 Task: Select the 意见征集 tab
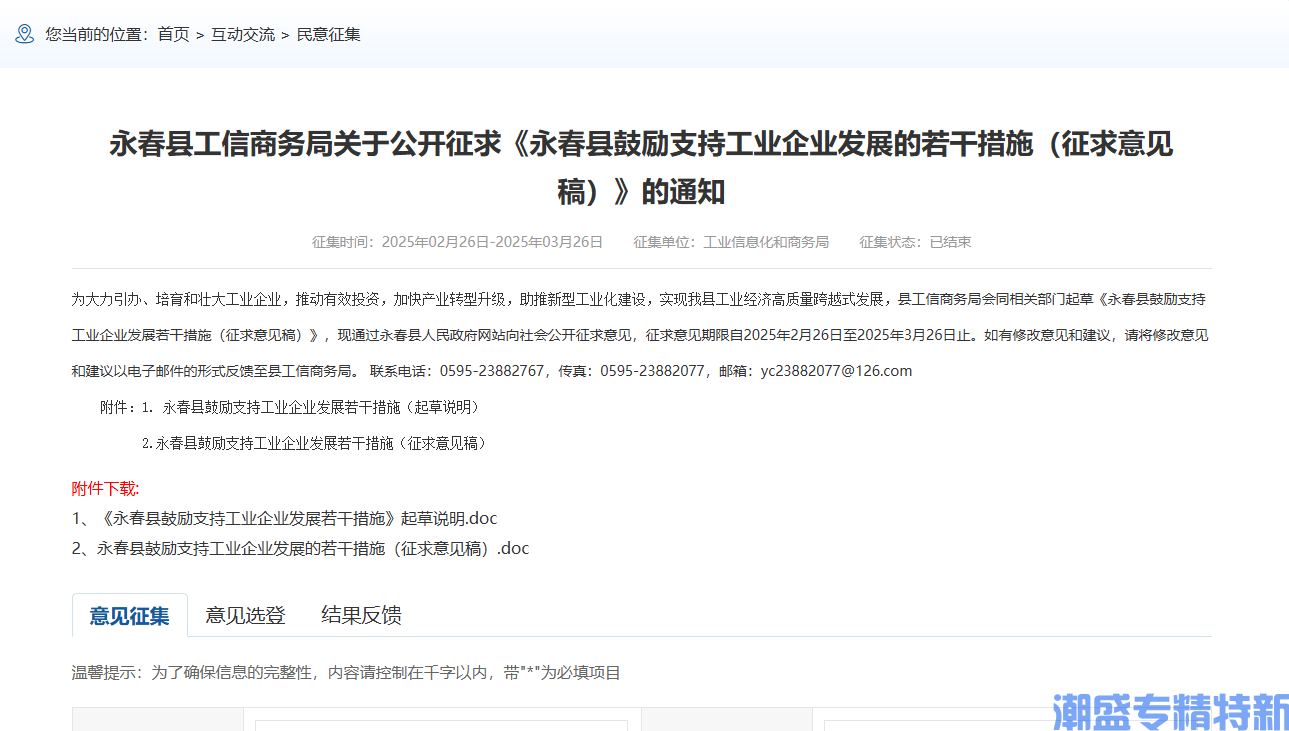pos(130,615)
